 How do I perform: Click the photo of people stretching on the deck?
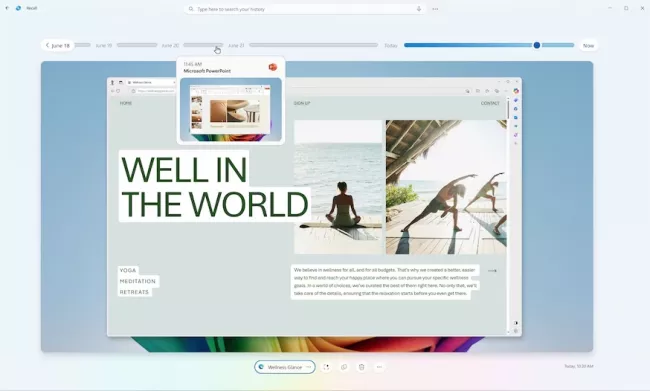[446, 187]
